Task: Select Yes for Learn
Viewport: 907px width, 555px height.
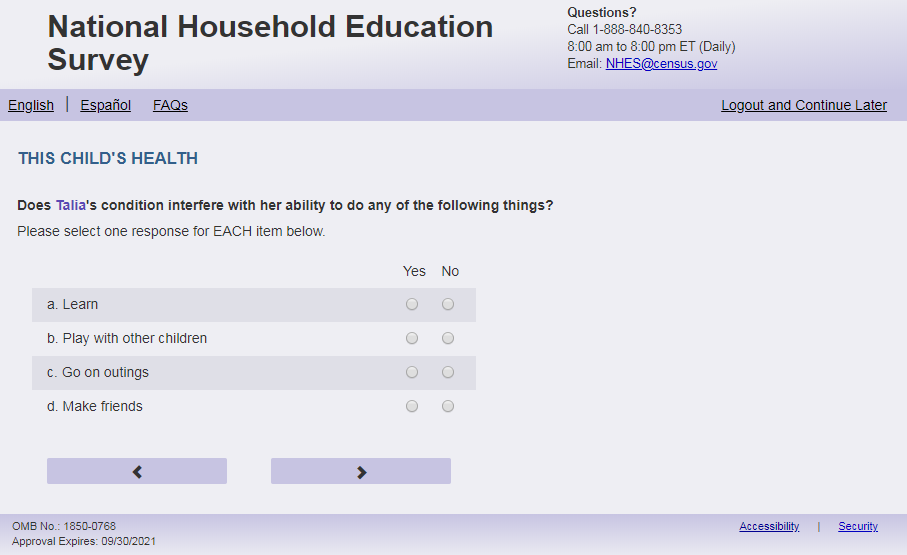Action: point(412,305)
